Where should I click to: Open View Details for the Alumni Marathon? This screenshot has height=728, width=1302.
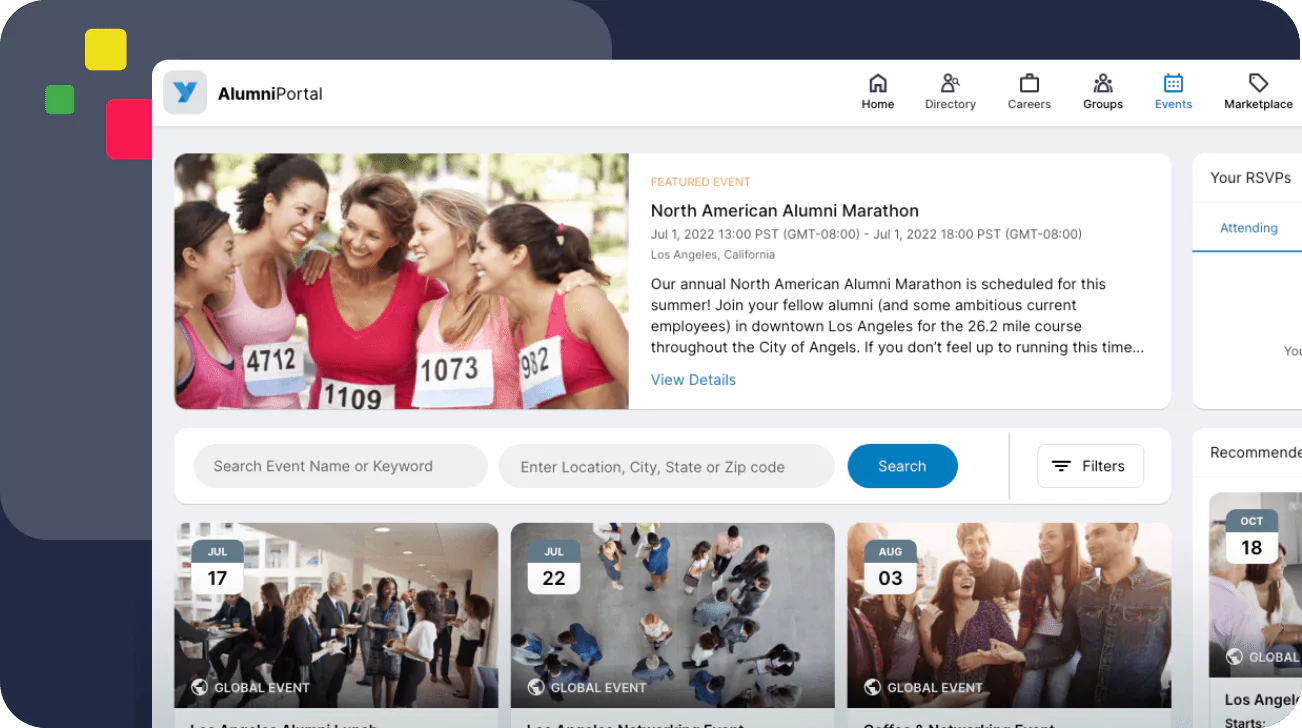(693, 379)
